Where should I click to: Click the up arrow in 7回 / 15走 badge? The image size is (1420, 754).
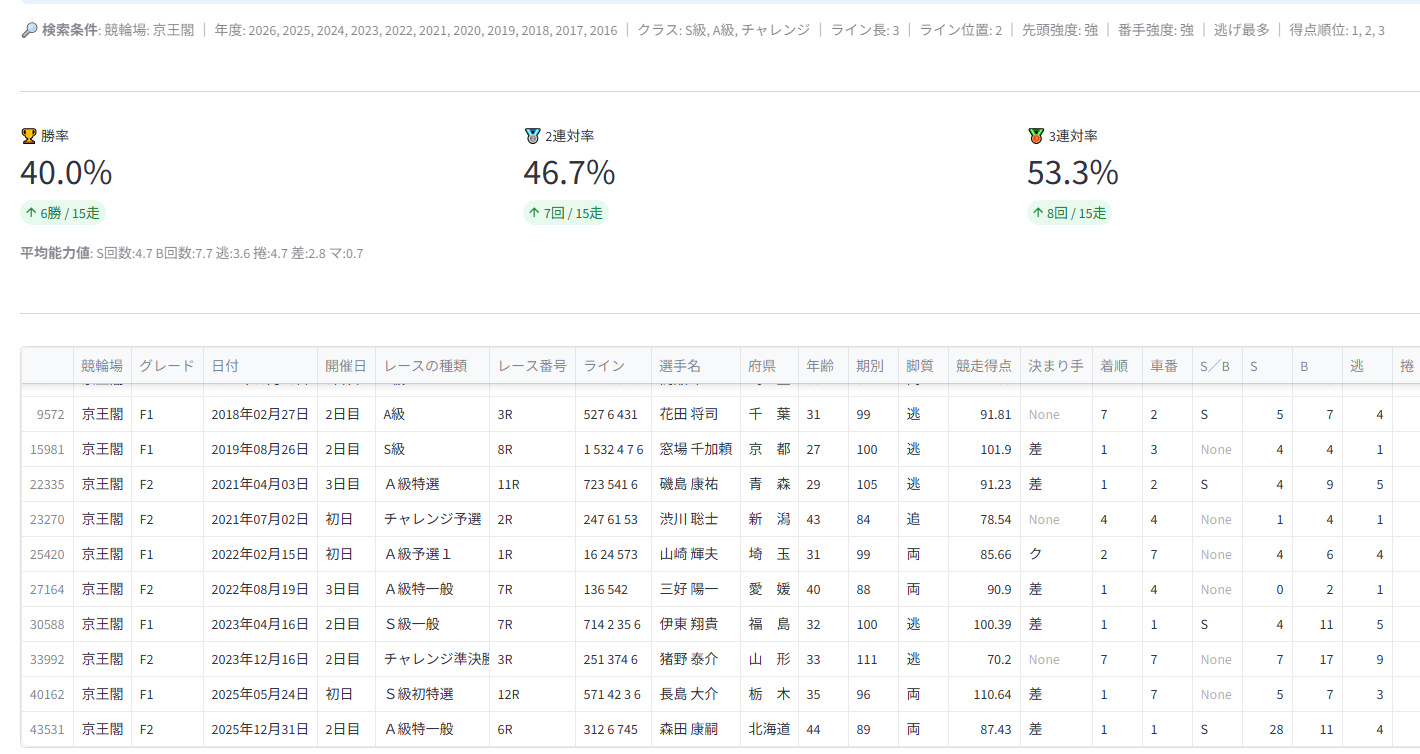click(535, 213)
